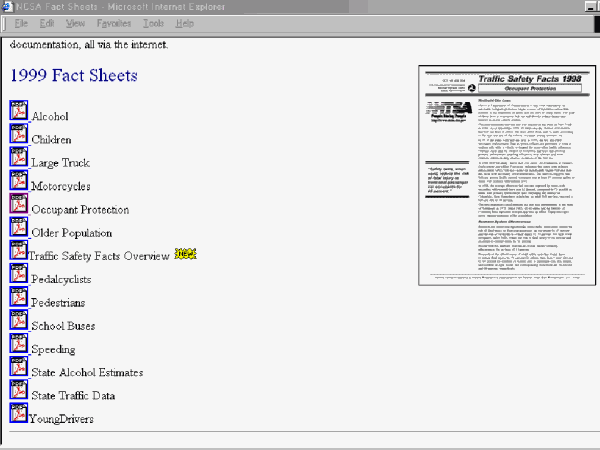Click the yellow NEW badge icon
This screenshot has width=600, height=450.
[x=184, y=255]
